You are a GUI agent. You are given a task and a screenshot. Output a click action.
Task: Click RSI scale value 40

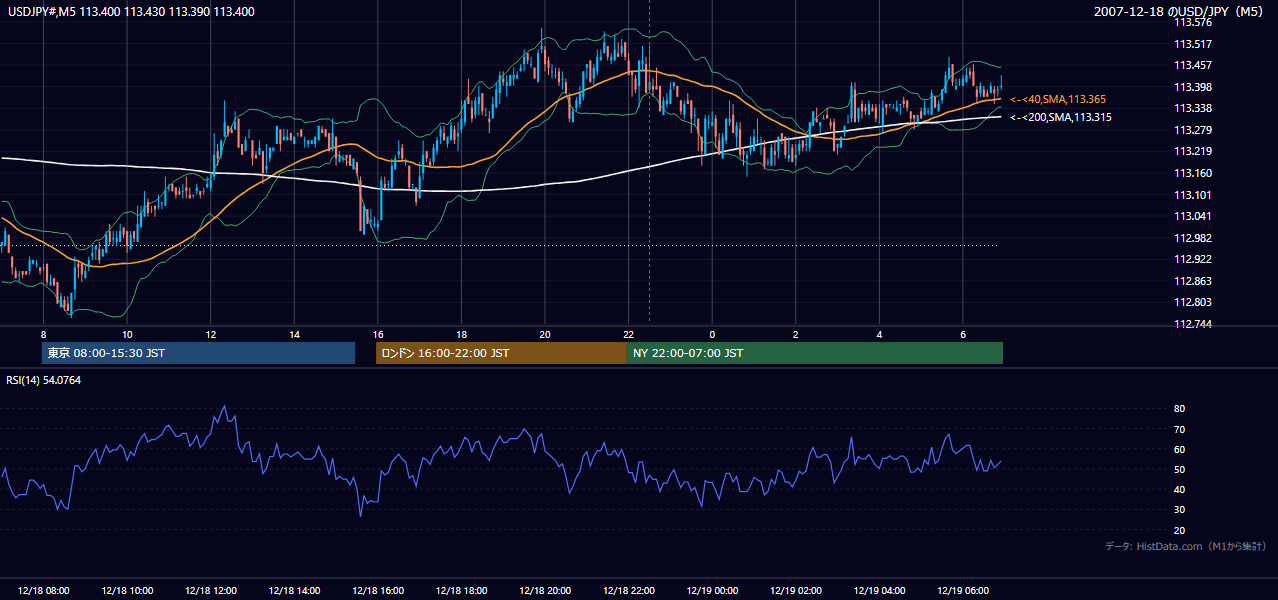coord(1180,489)
